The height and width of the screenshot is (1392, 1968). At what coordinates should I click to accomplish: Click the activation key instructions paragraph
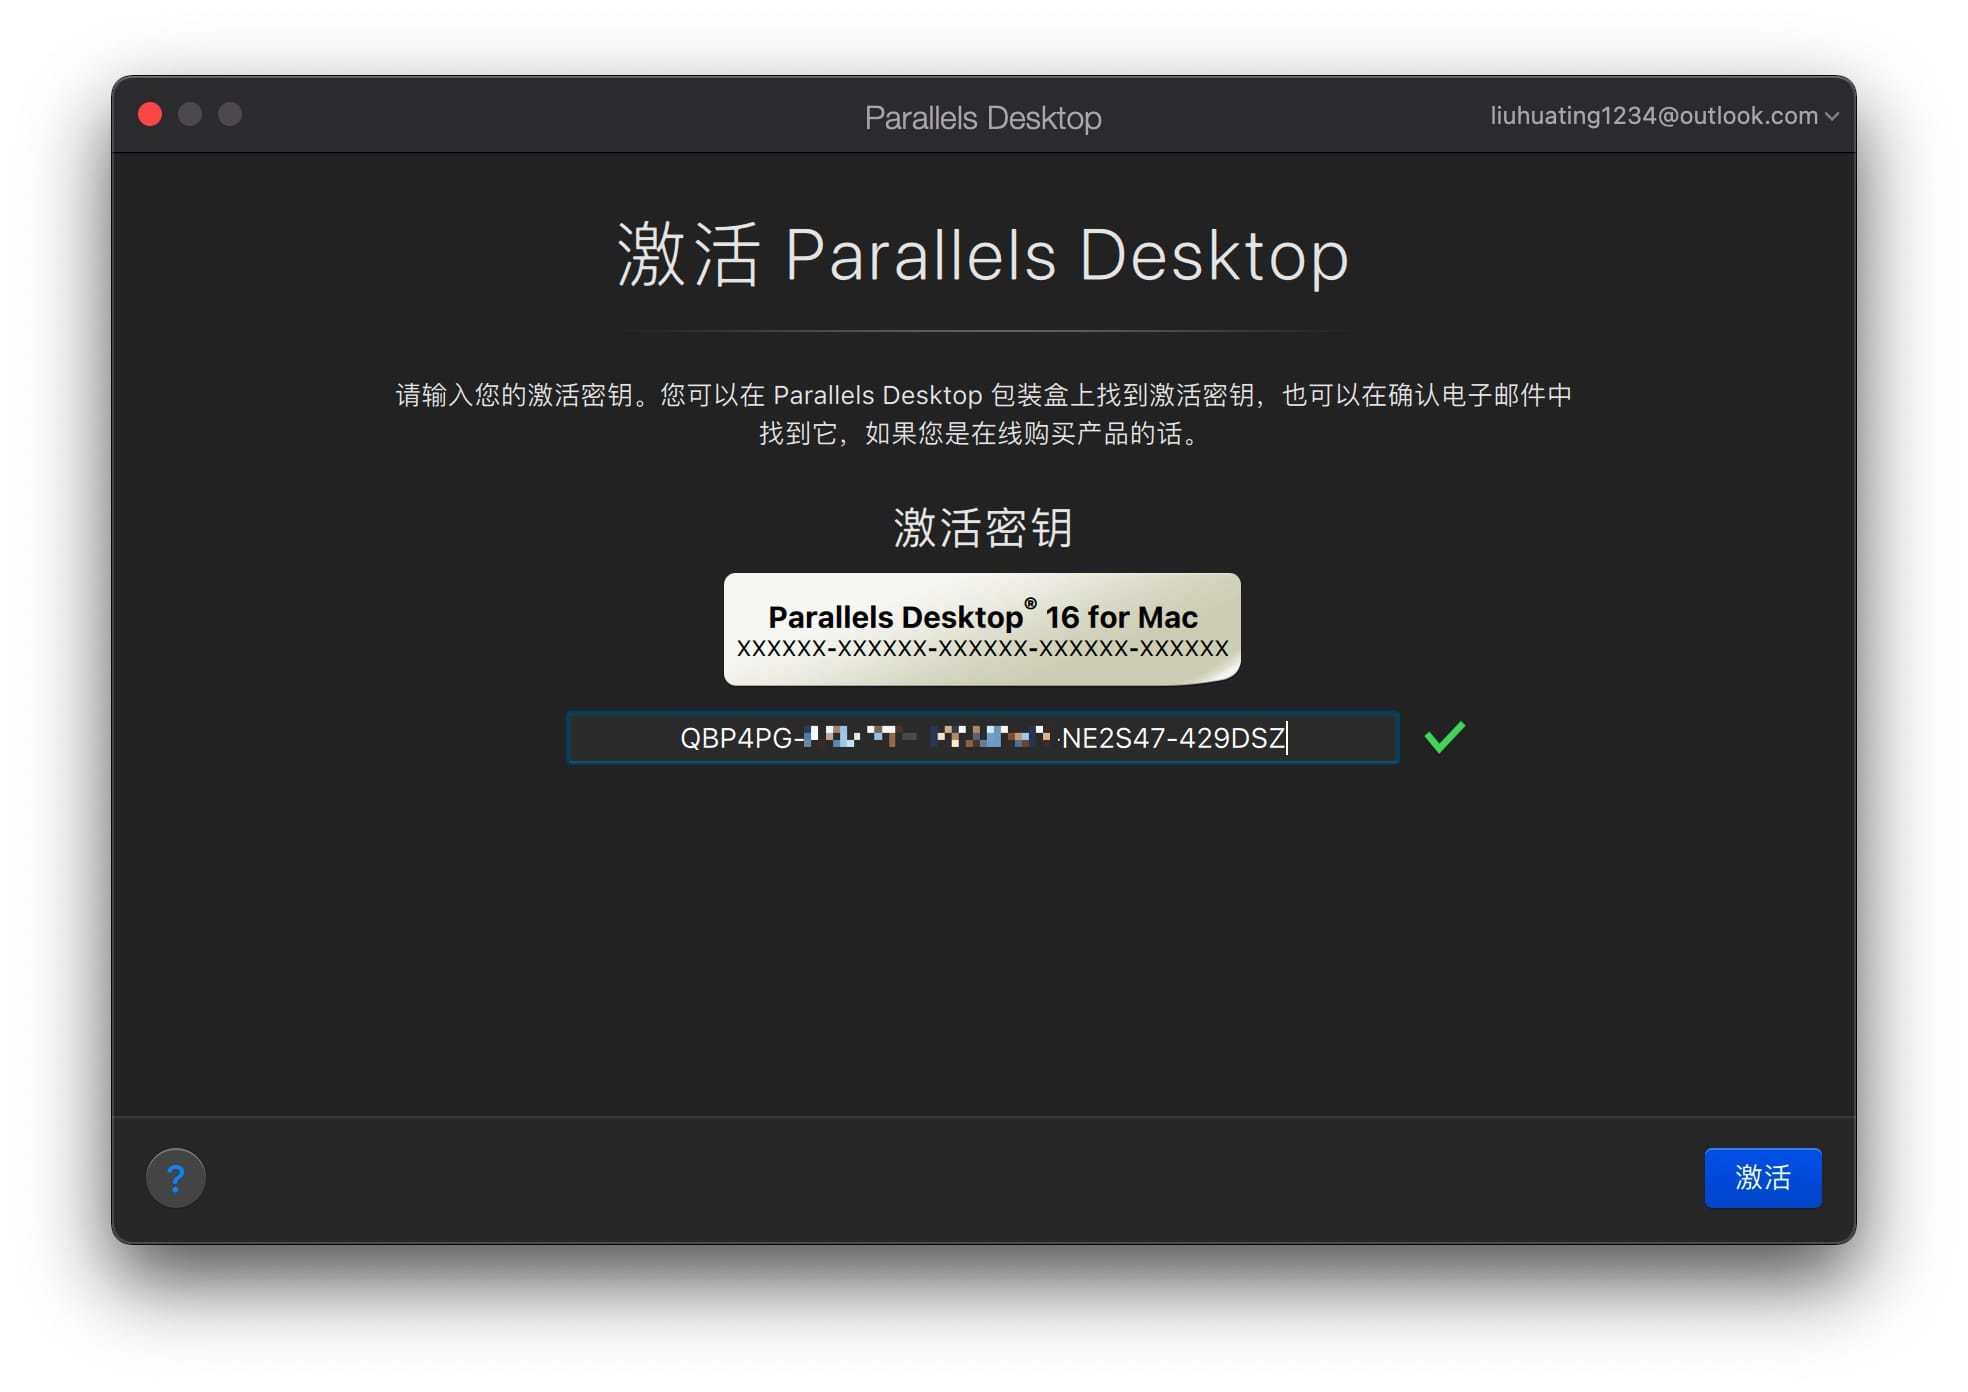[983, 414]
